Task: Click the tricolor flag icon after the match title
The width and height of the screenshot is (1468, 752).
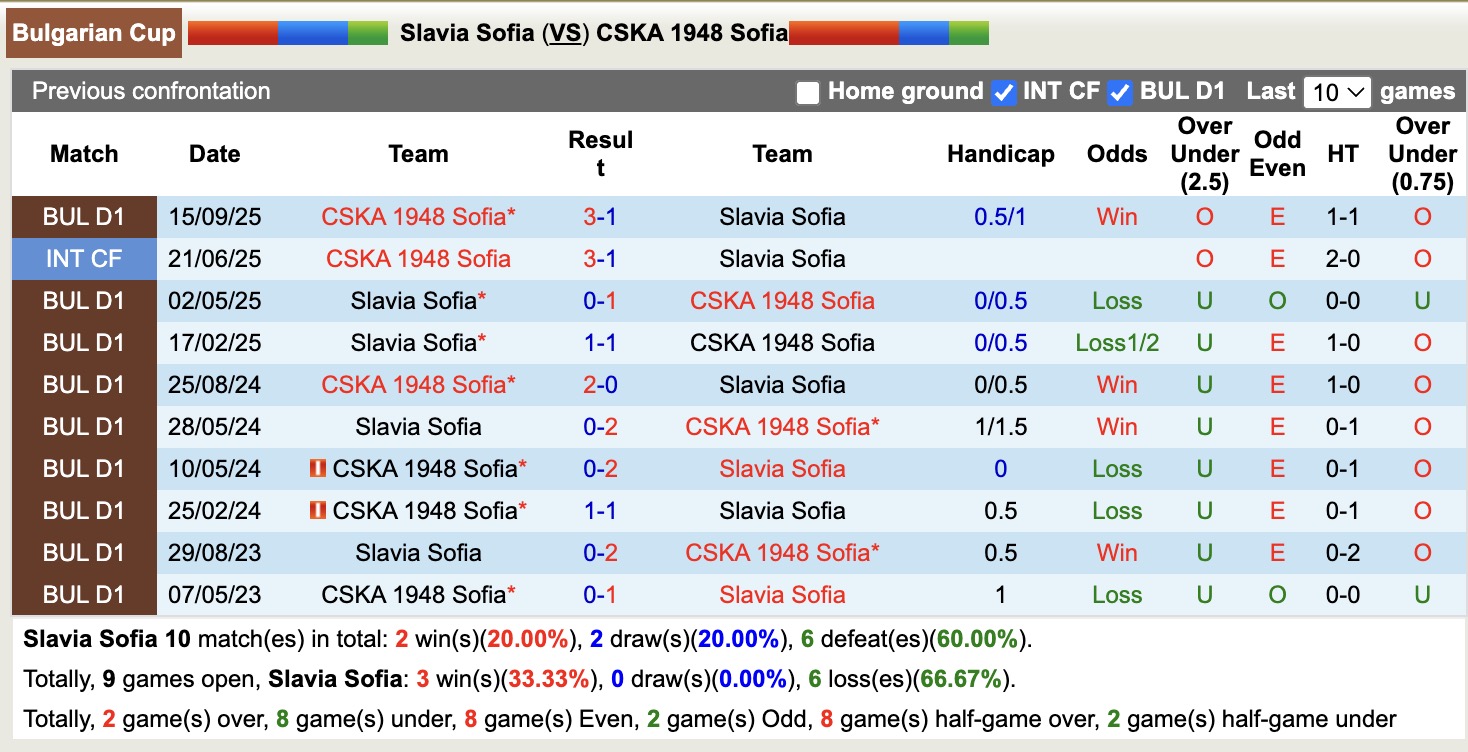Action: [887, 31]
